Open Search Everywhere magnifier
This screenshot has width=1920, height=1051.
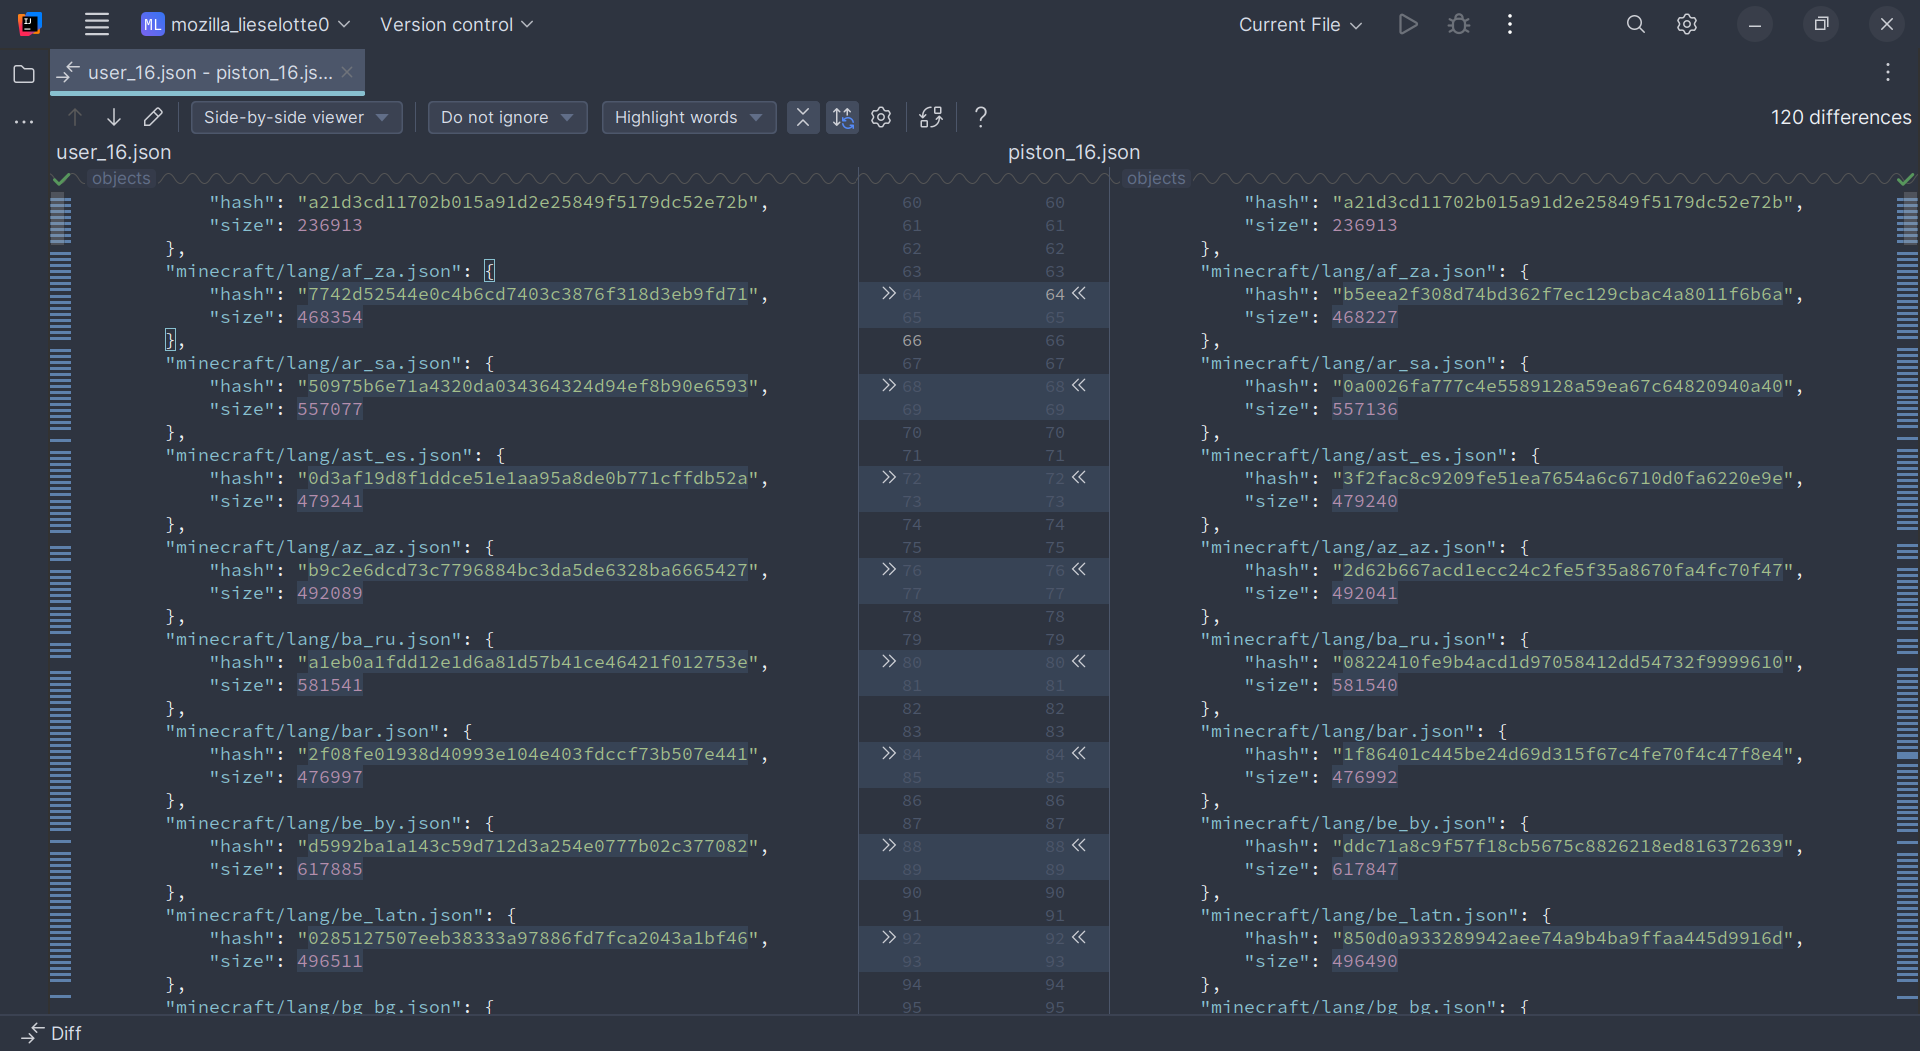click(1635, 24)
